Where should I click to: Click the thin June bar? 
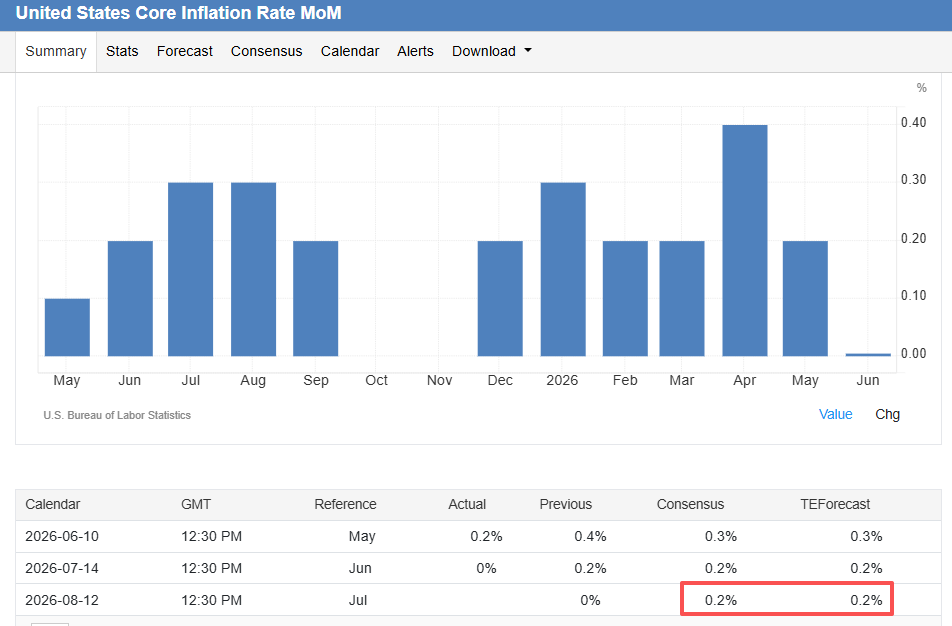click(x=868, y=355)
